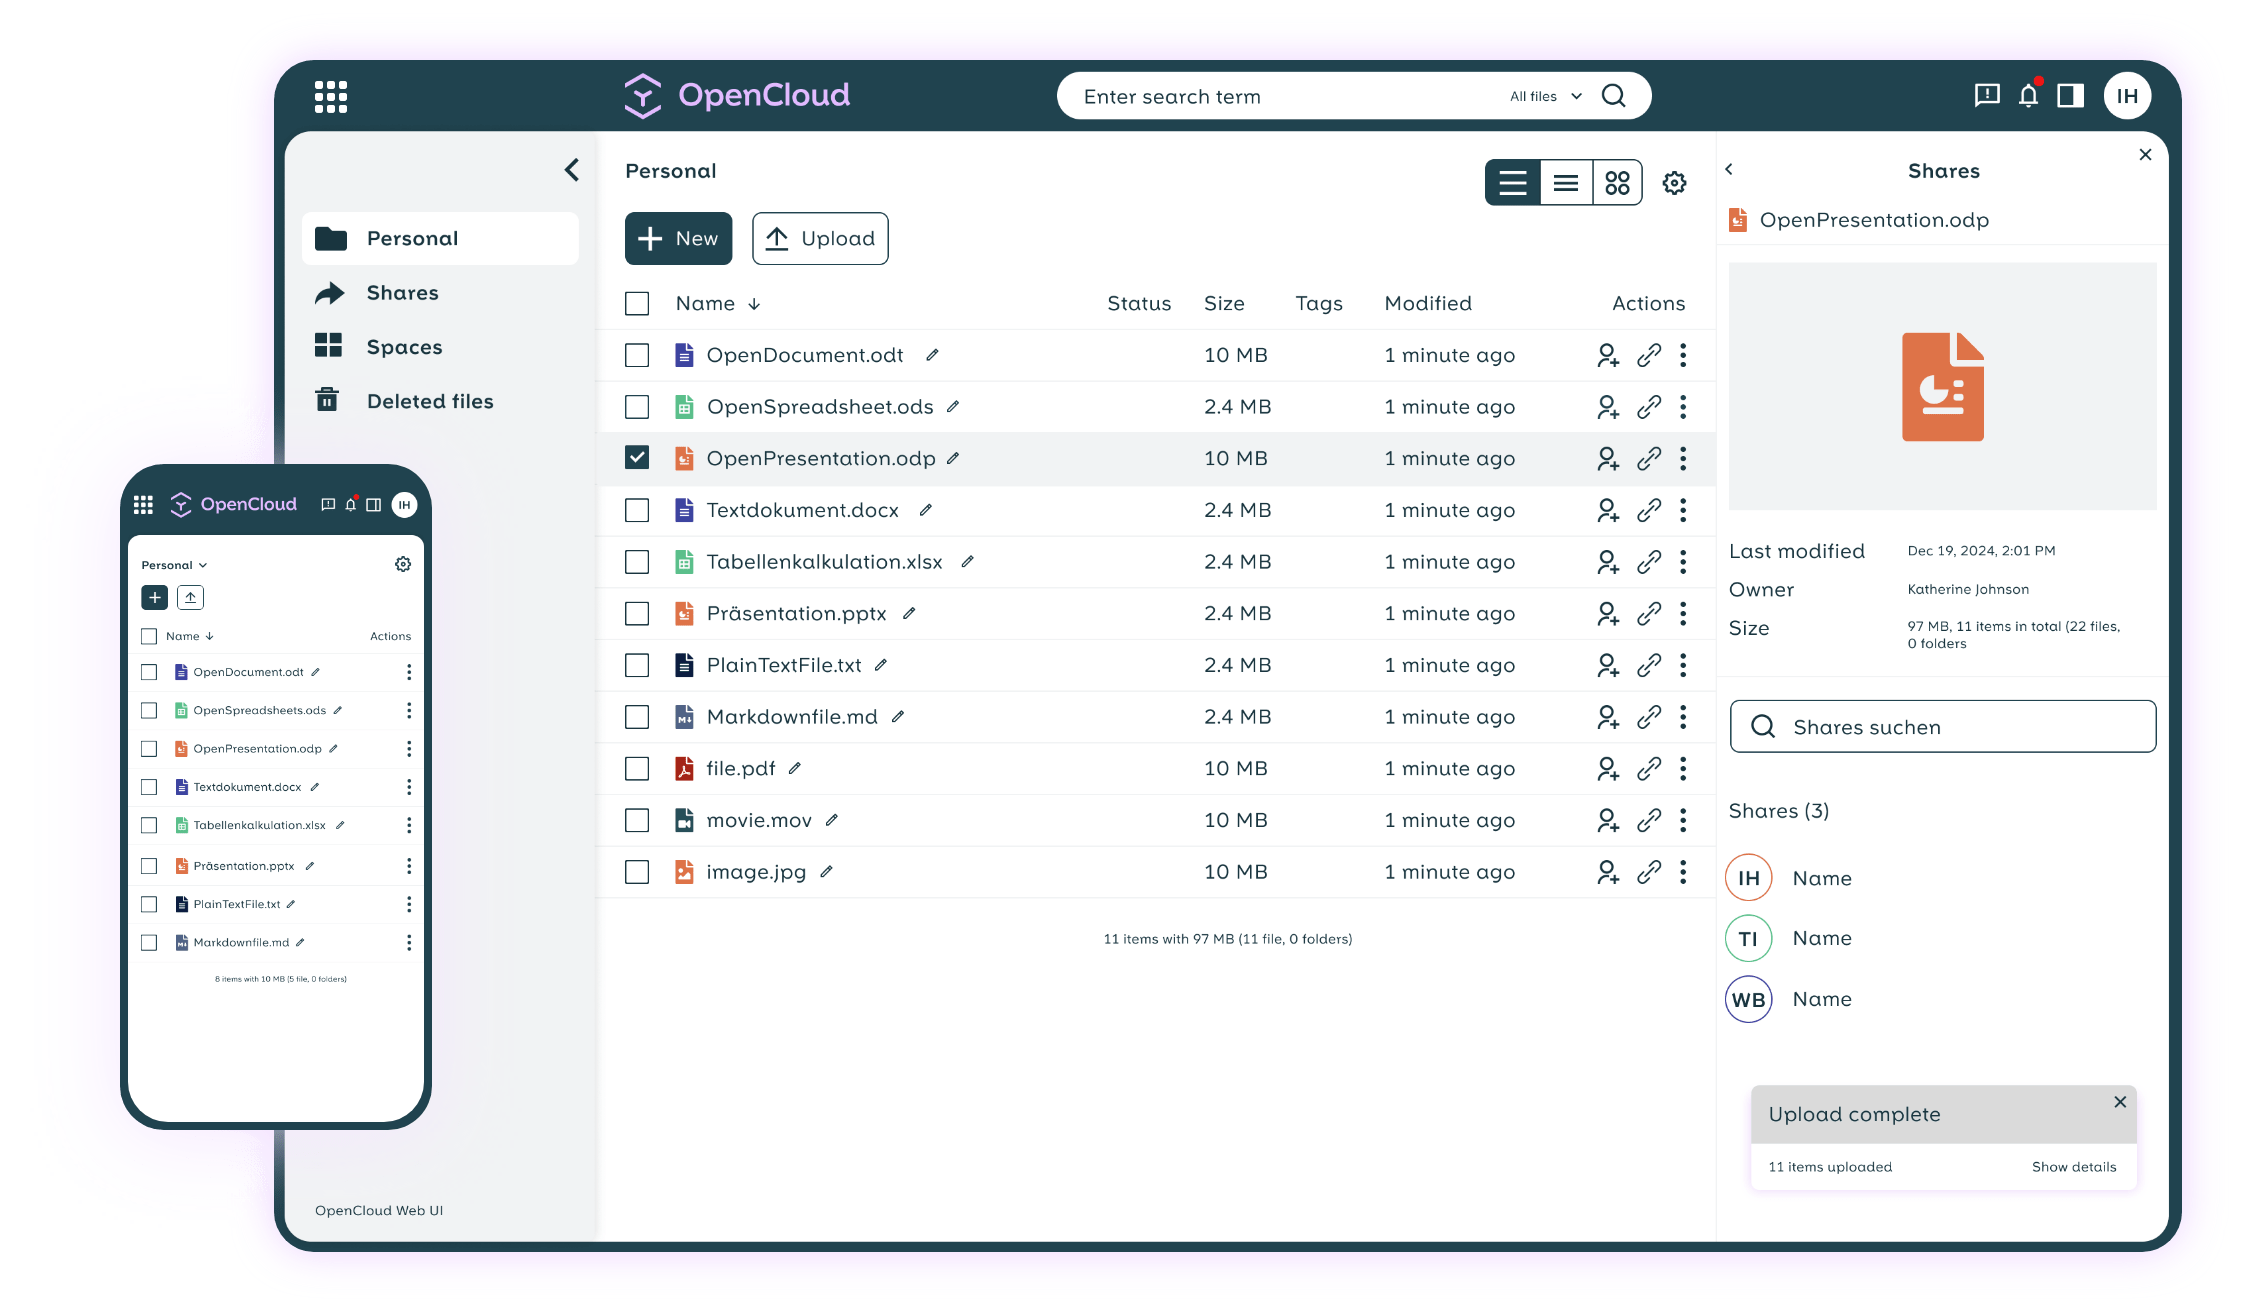Expand the All files search filter dropdown
This screenshot has height=1312, width=2242.
tap(1545, 96)
